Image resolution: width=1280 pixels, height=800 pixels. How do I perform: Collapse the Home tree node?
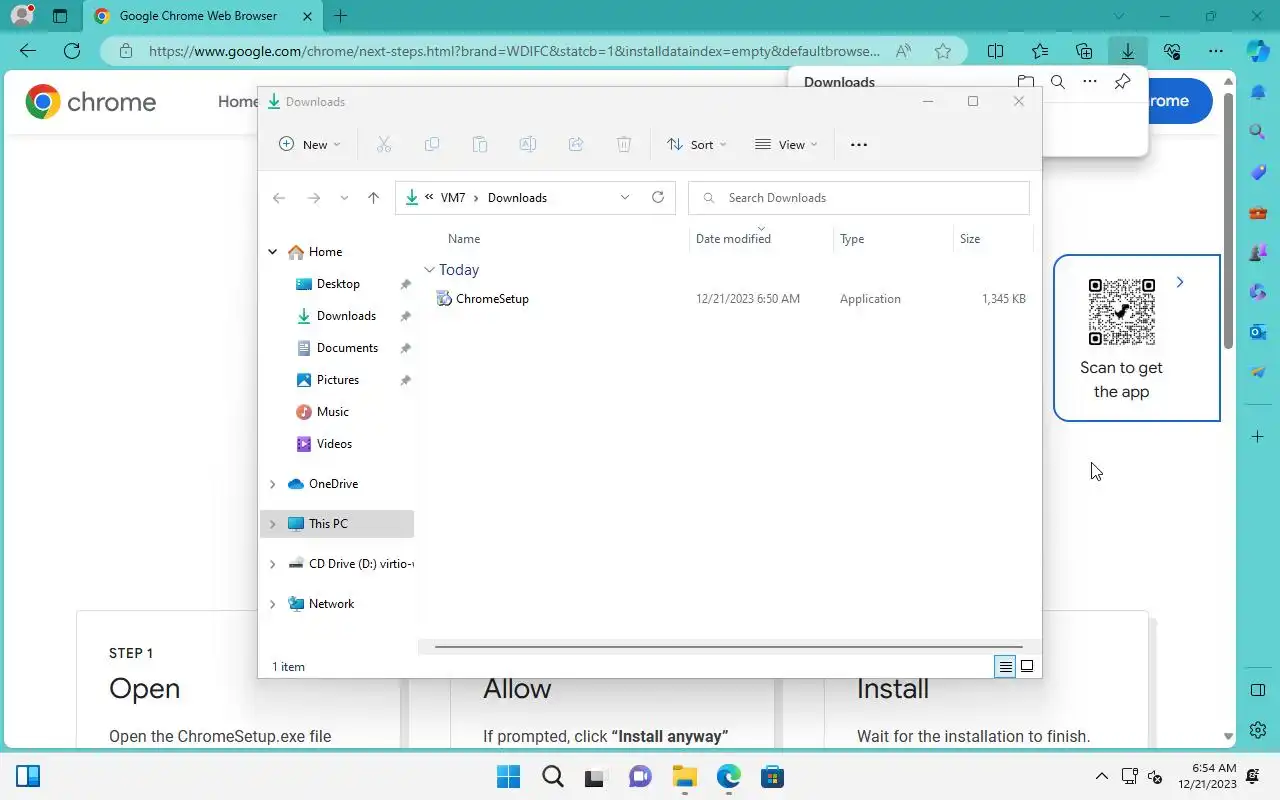pos(272,252)
